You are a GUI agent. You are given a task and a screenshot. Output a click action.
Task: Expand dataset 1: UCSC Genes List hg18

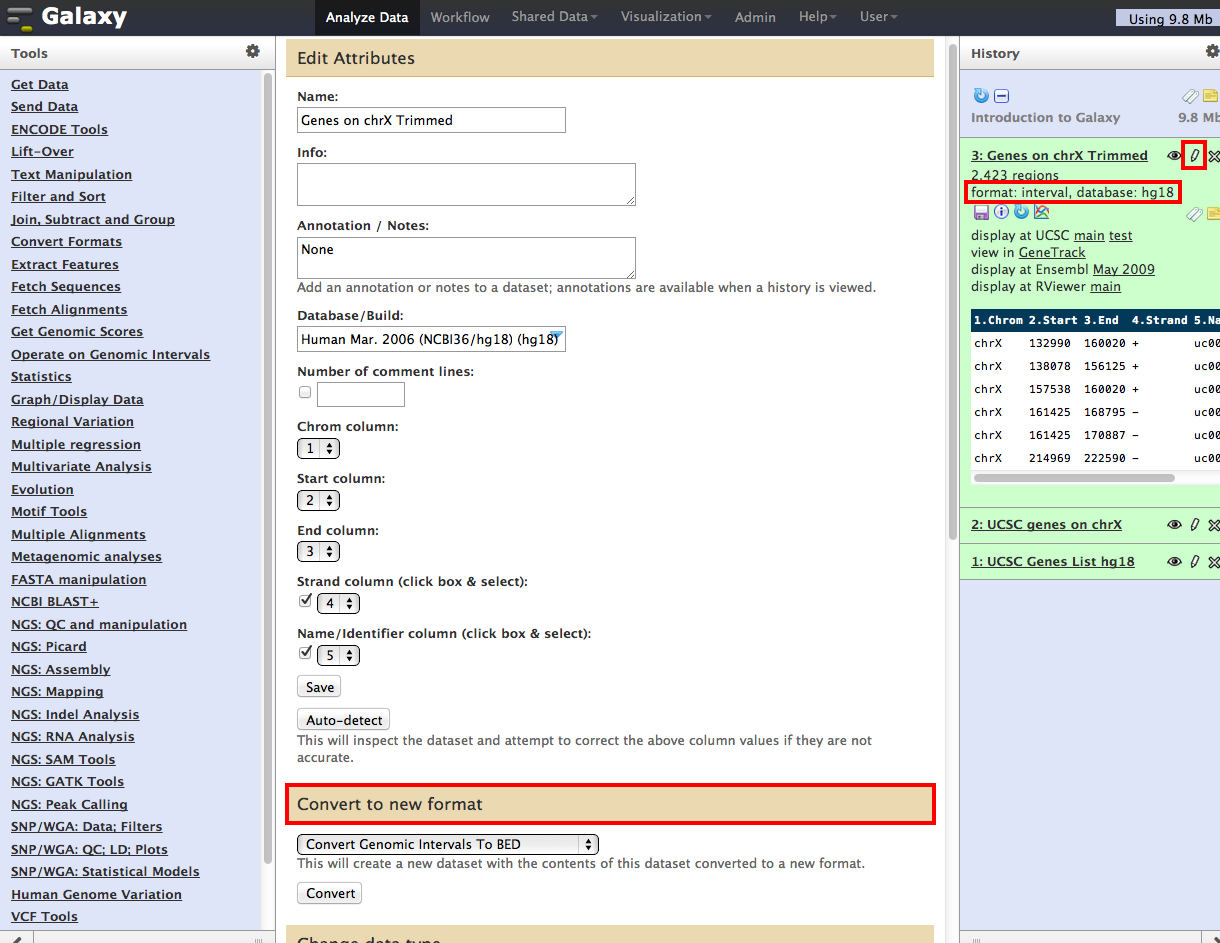tap(1053, 562)
